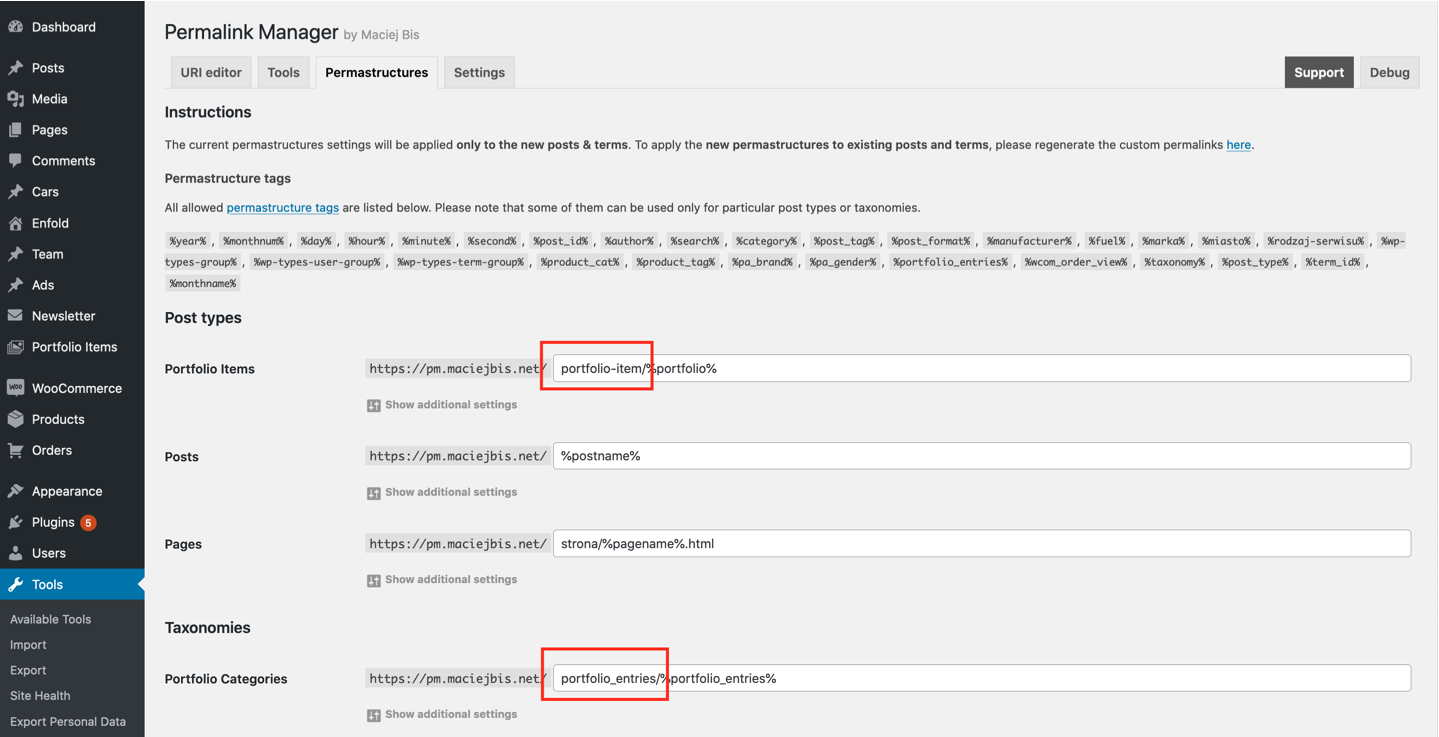The image size is (1439, 737).
Task: Click the 'here' regenerate permalinks link
Action: (x=1238, y=144)
